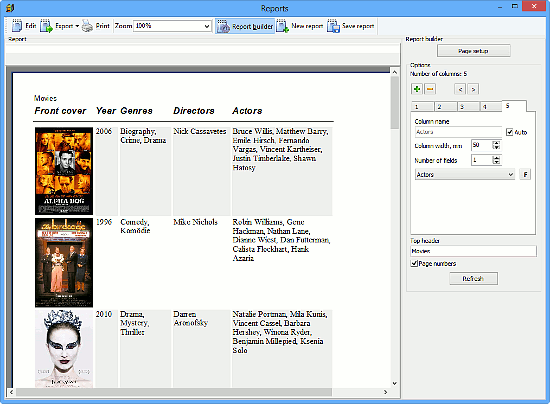This screenshot has height=404, width=550.
Task: Click the Refresh button
Action: (473, 278)
